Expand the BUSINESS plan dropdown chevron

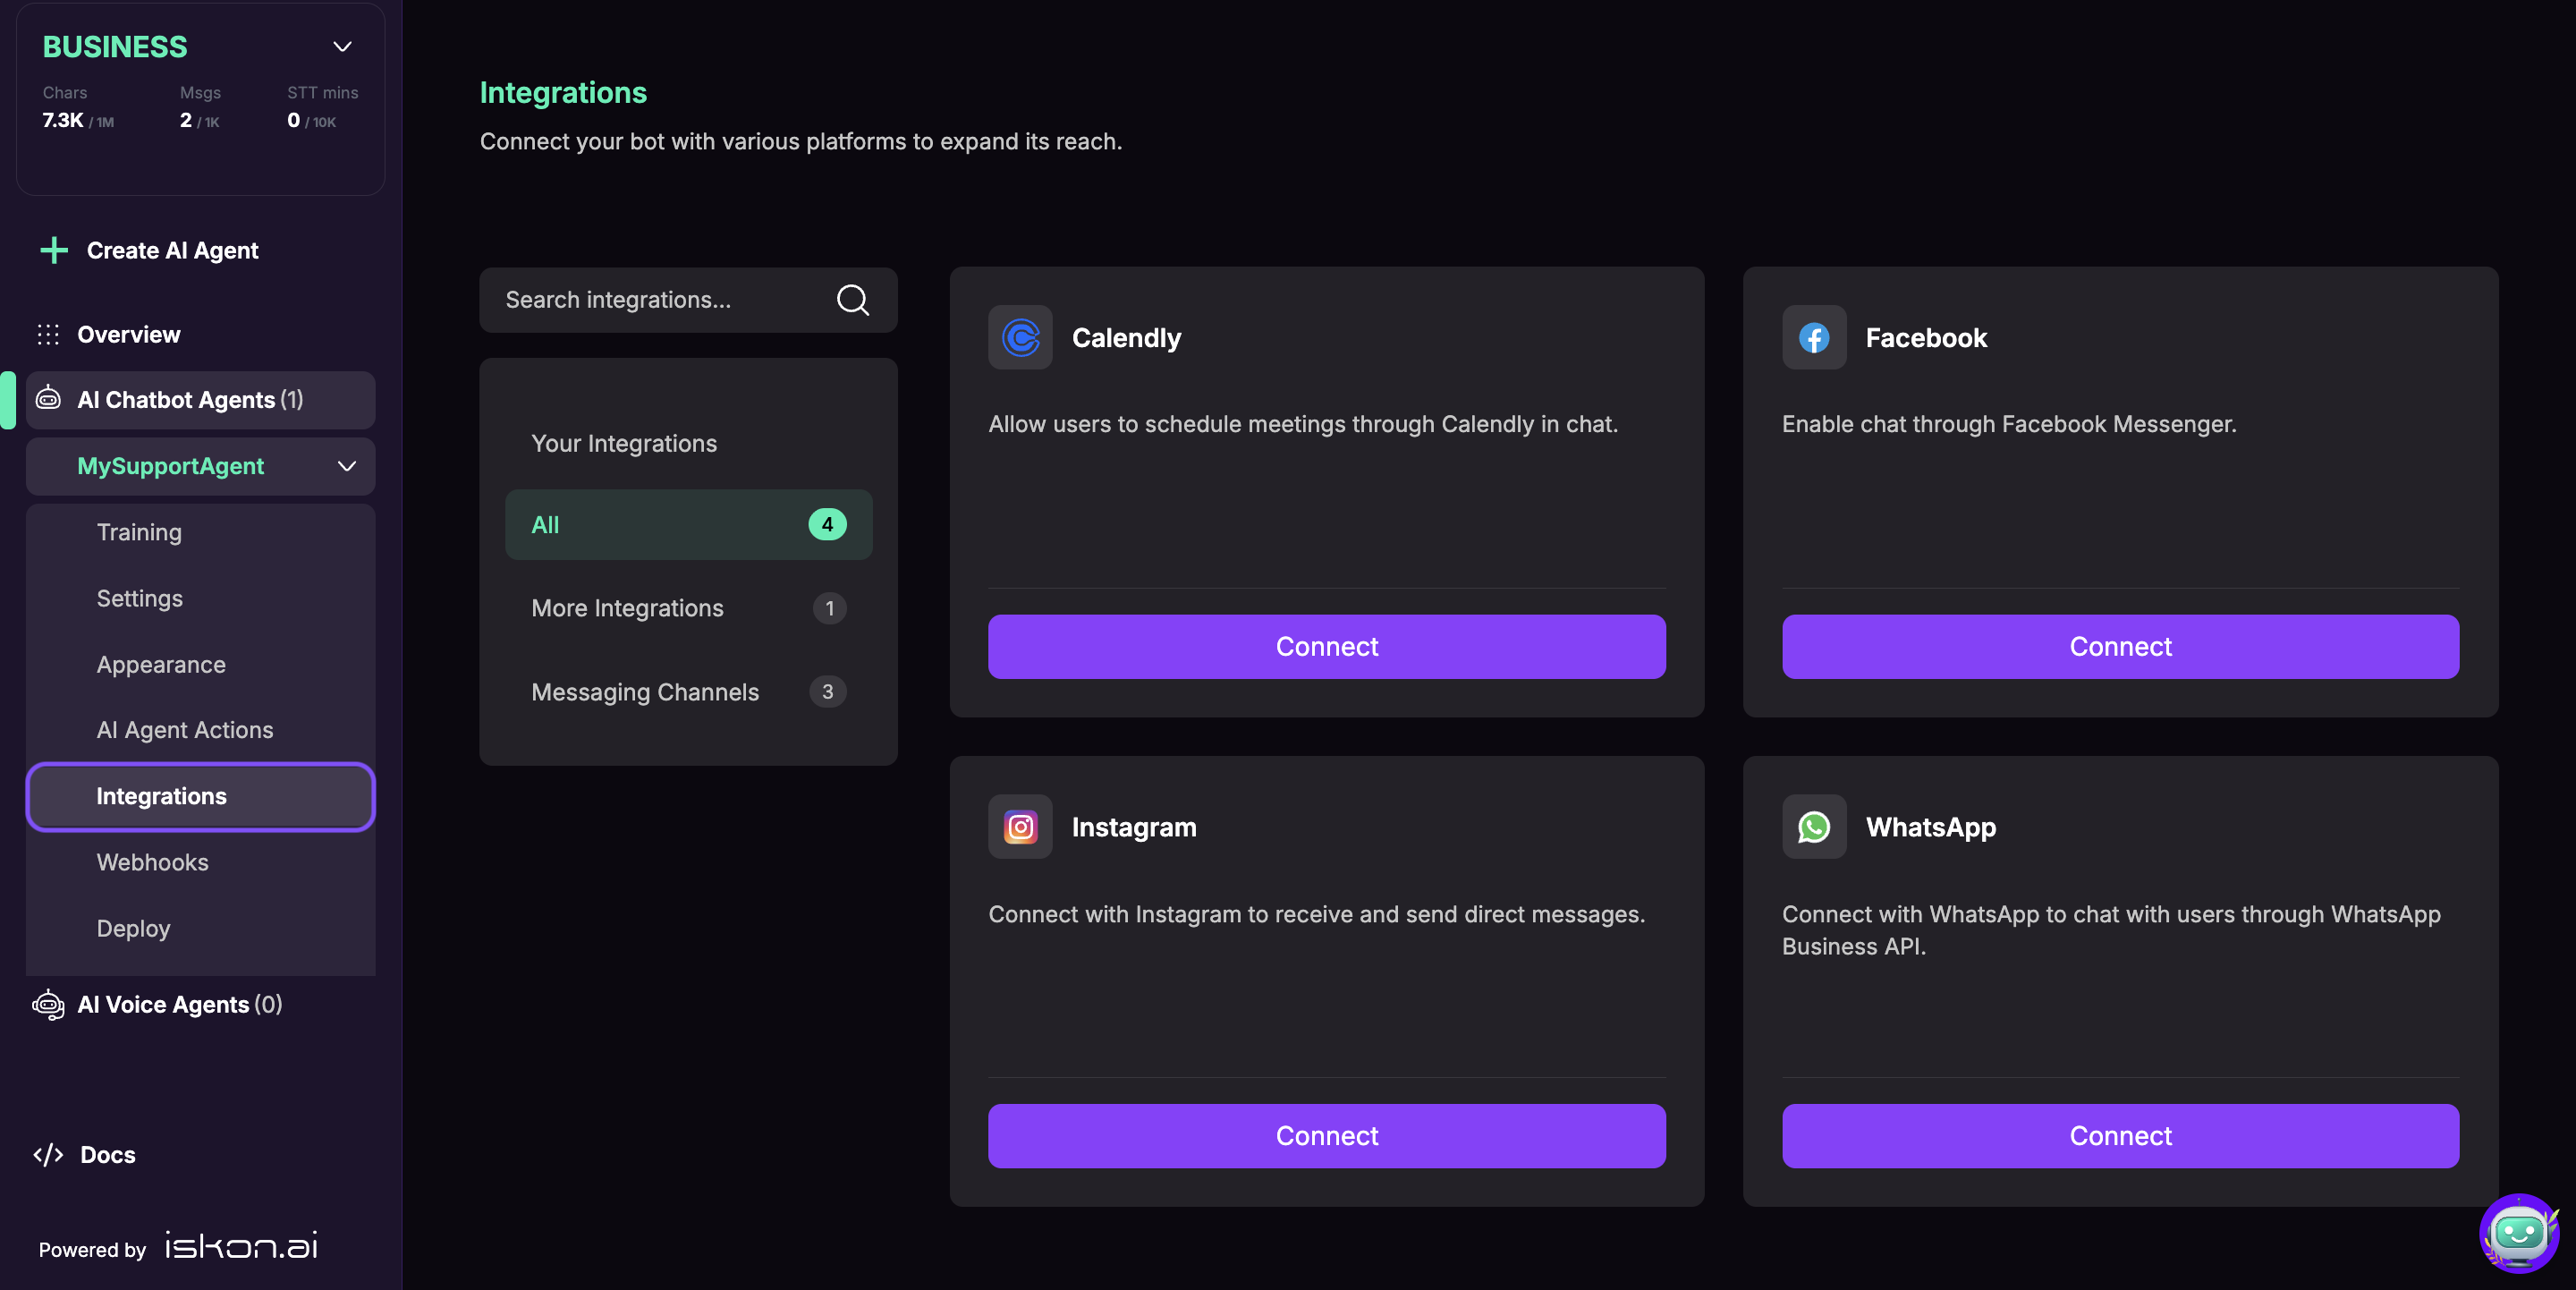point(342,47)
